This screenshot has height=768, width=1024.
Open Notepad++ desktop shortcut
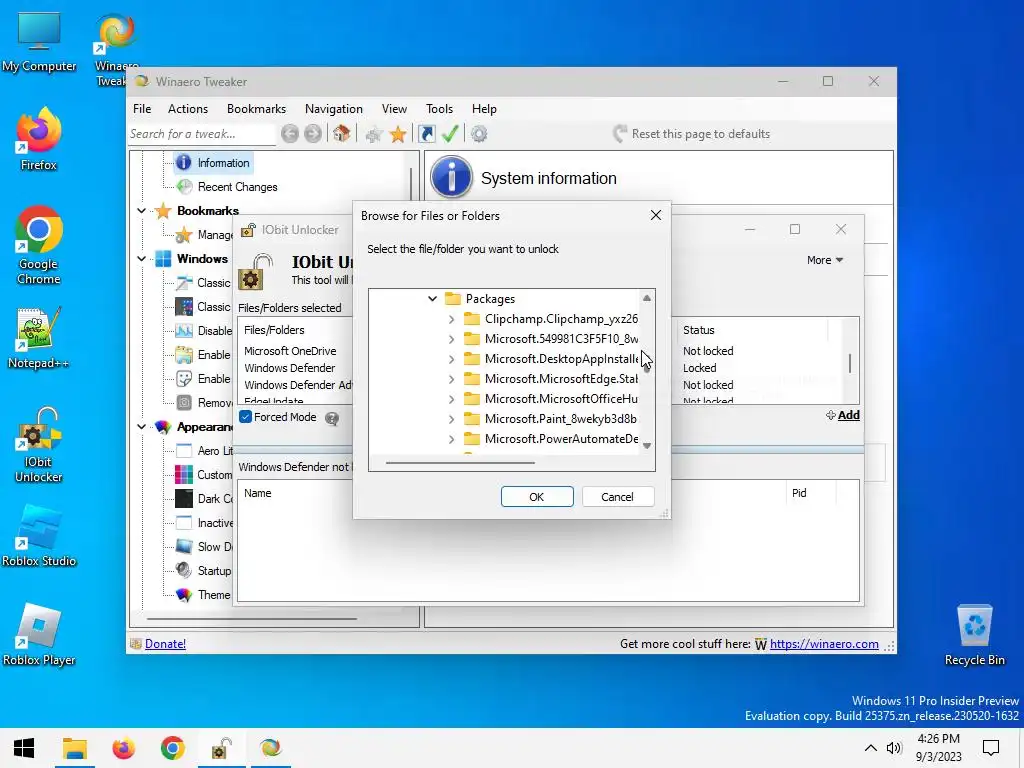click(39, 338)
